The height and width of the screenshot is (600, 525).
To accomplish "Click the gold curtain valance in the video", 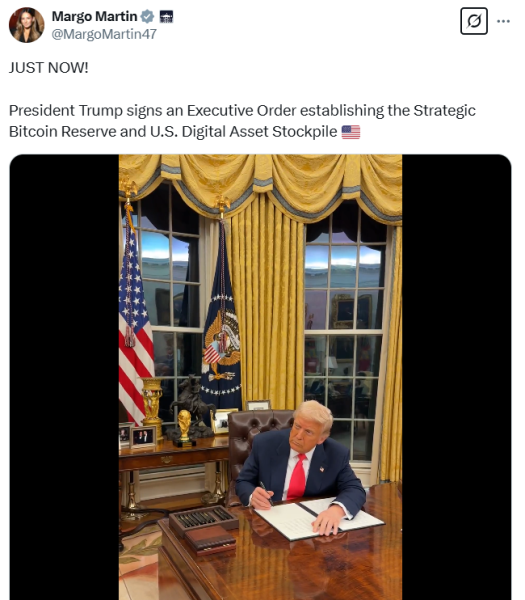I will tap(260, 184).
